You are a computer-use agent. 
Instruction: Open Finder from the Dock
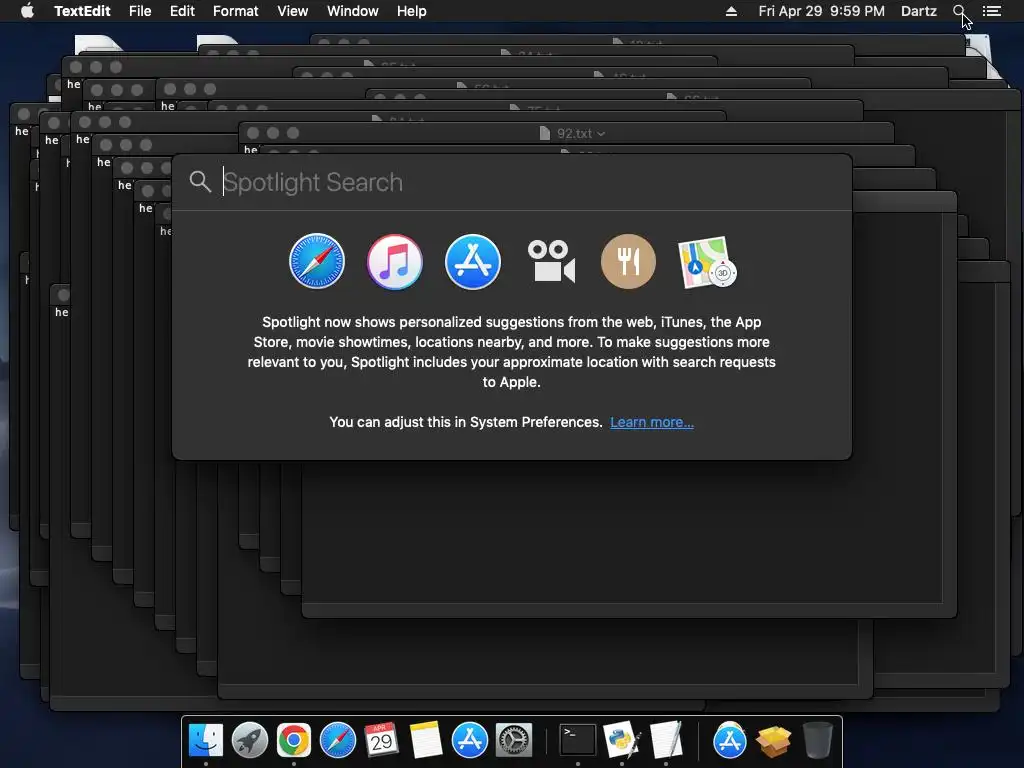coord(206,740)
